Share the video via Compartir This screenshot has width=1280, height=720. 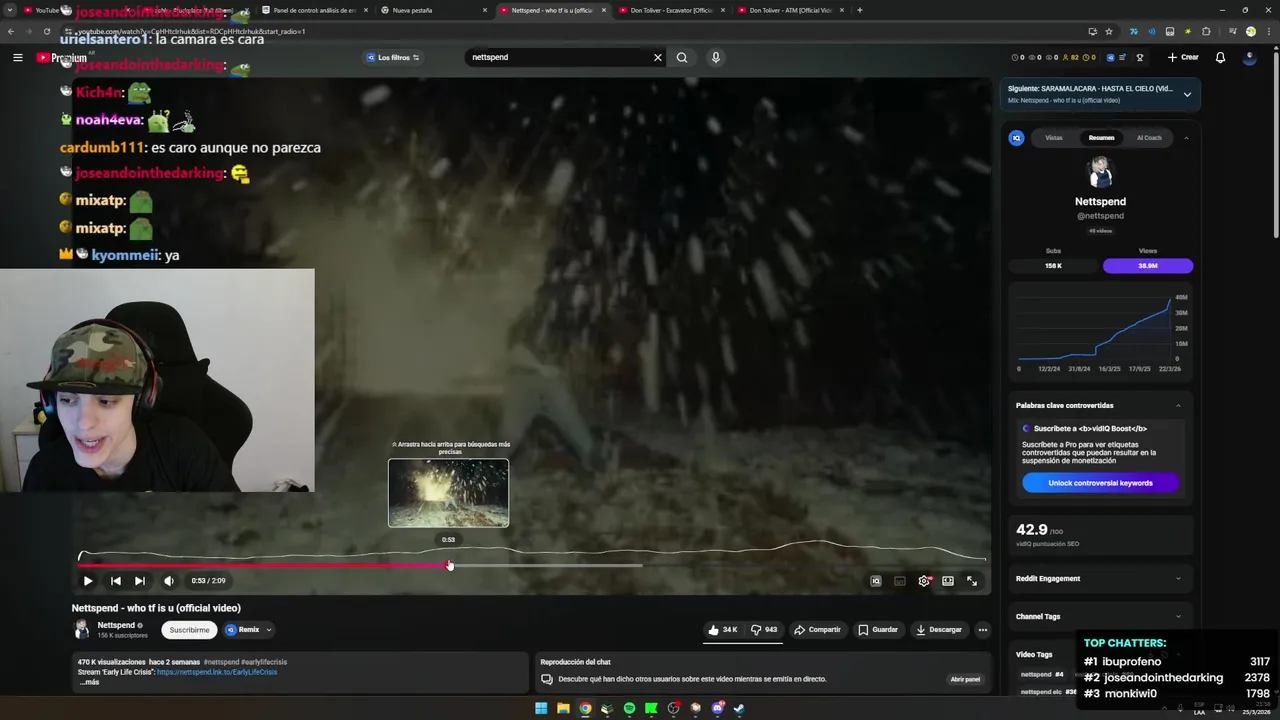[817, 630]
